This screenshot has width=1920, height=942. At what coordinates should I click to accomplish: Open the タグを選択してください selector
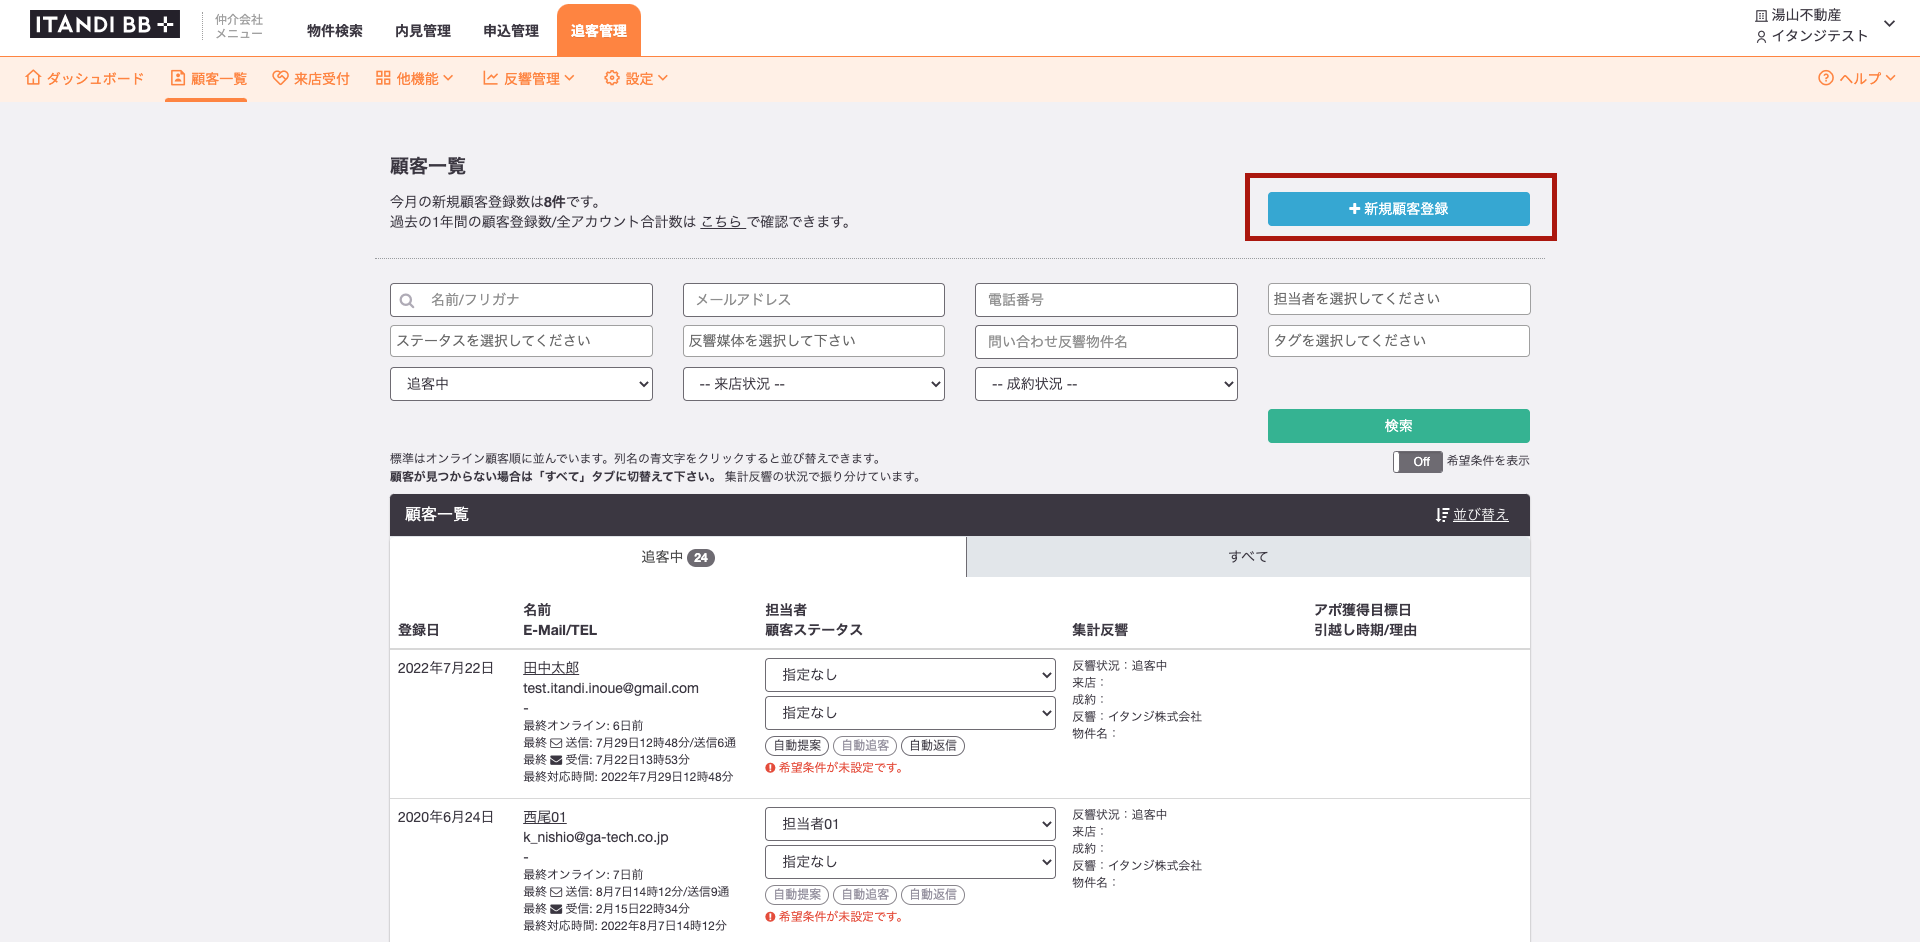[1399, 341]
